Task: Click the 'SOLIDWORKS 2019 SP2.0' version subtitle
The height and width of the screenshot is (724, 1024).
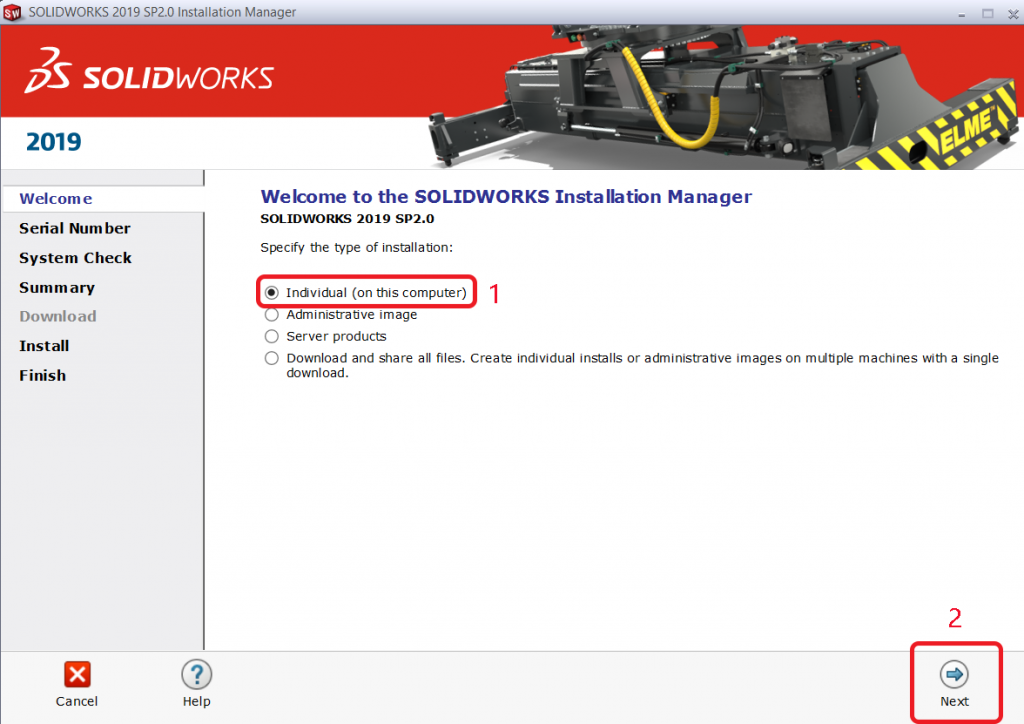Action: click(347, 219)
